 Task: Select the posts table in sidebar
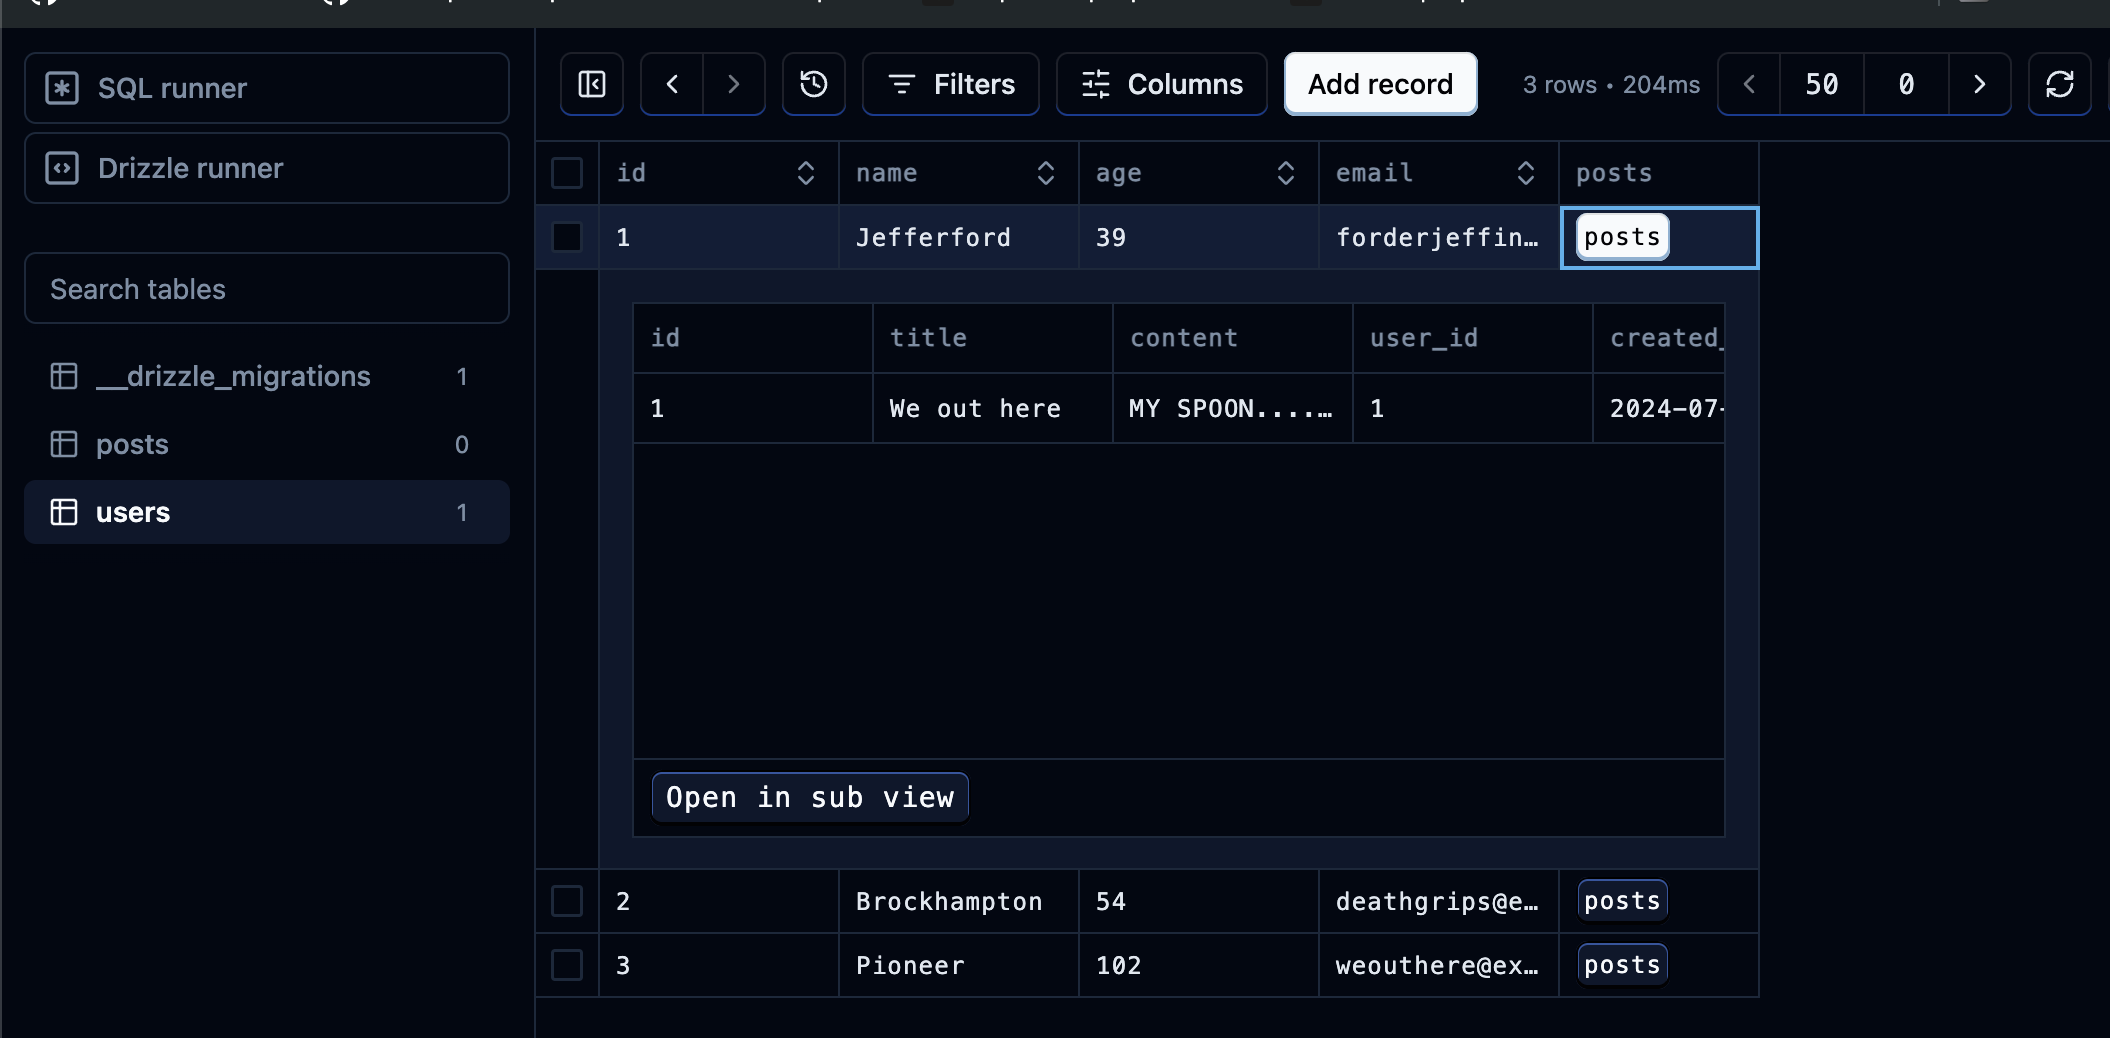pyautogui.click(x=267, y=444)
